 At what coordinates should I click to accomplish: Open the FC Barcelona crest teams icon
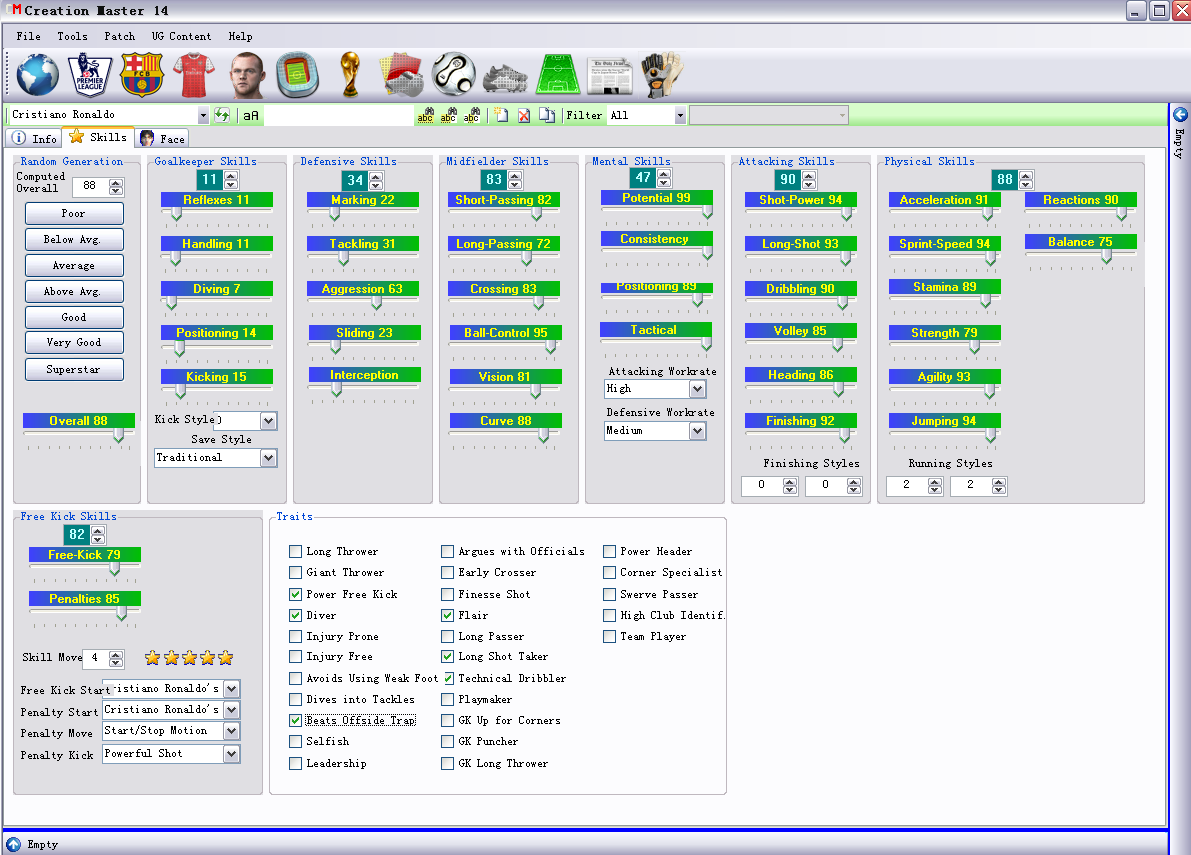click(x=142, y=74)
